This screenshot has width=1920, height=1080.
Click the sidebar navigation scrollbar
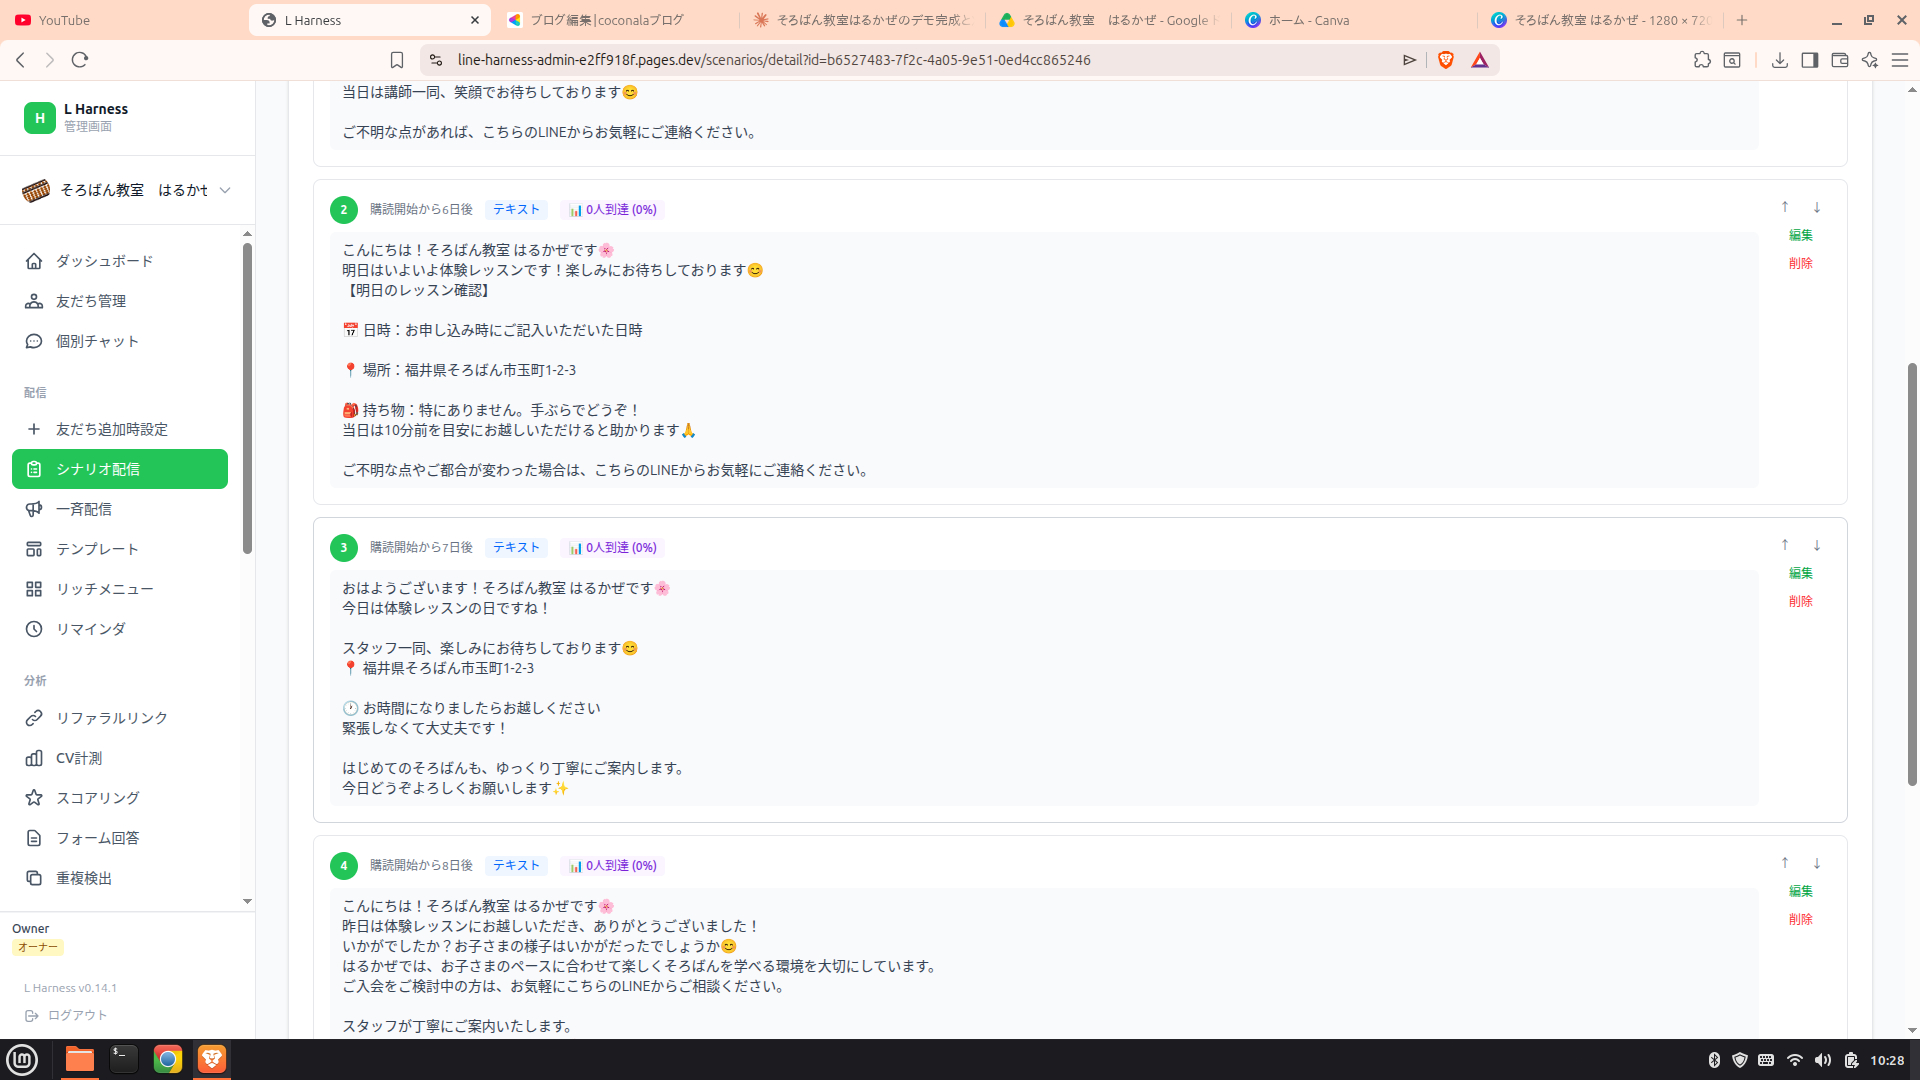coord(247,398)
